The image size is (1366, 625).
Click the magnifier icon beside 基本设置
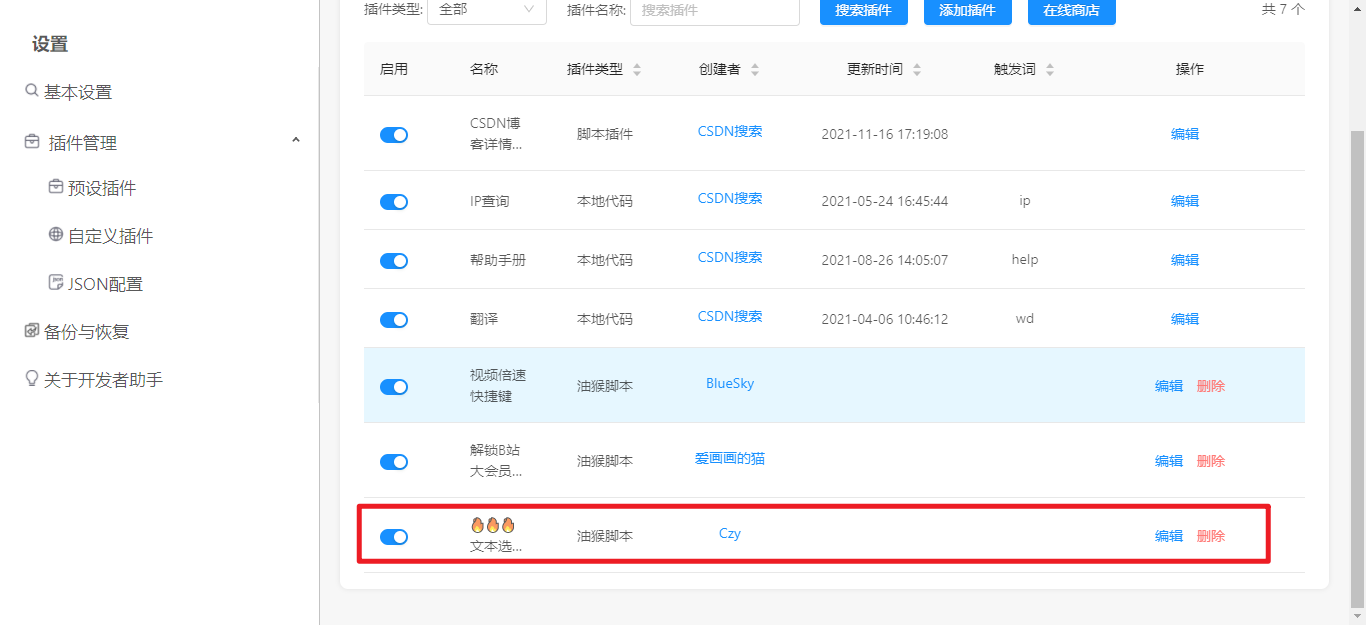pos(32,91)
